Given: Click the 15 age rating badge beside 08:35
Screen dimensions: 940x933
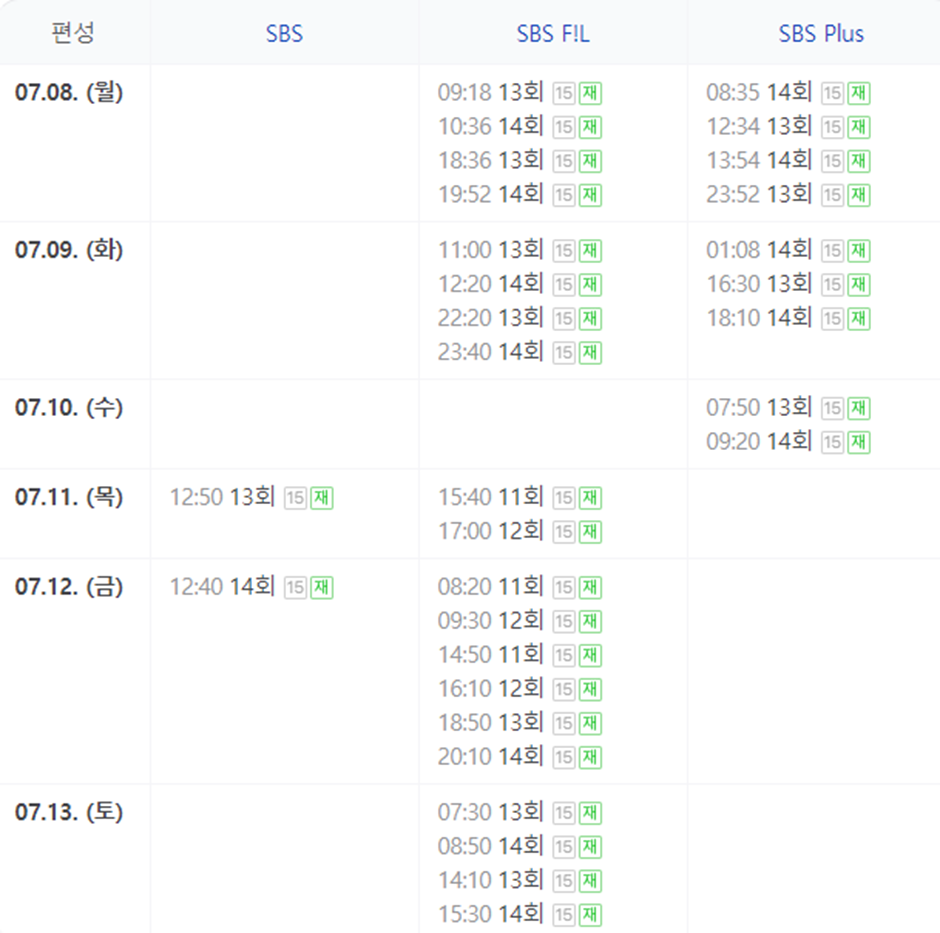Looking at the screenshot, I should tap(832, 94).
